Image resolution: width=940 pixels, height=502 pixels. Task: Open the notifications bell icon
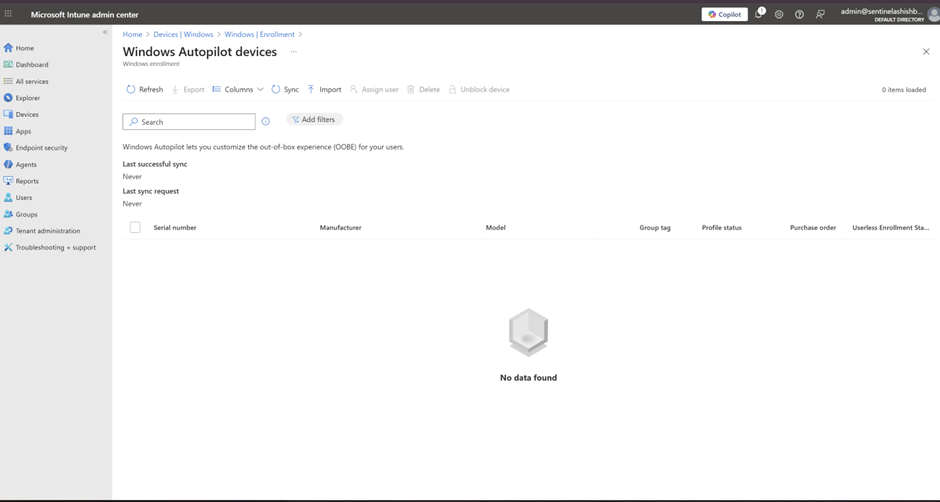pos(758,15)
